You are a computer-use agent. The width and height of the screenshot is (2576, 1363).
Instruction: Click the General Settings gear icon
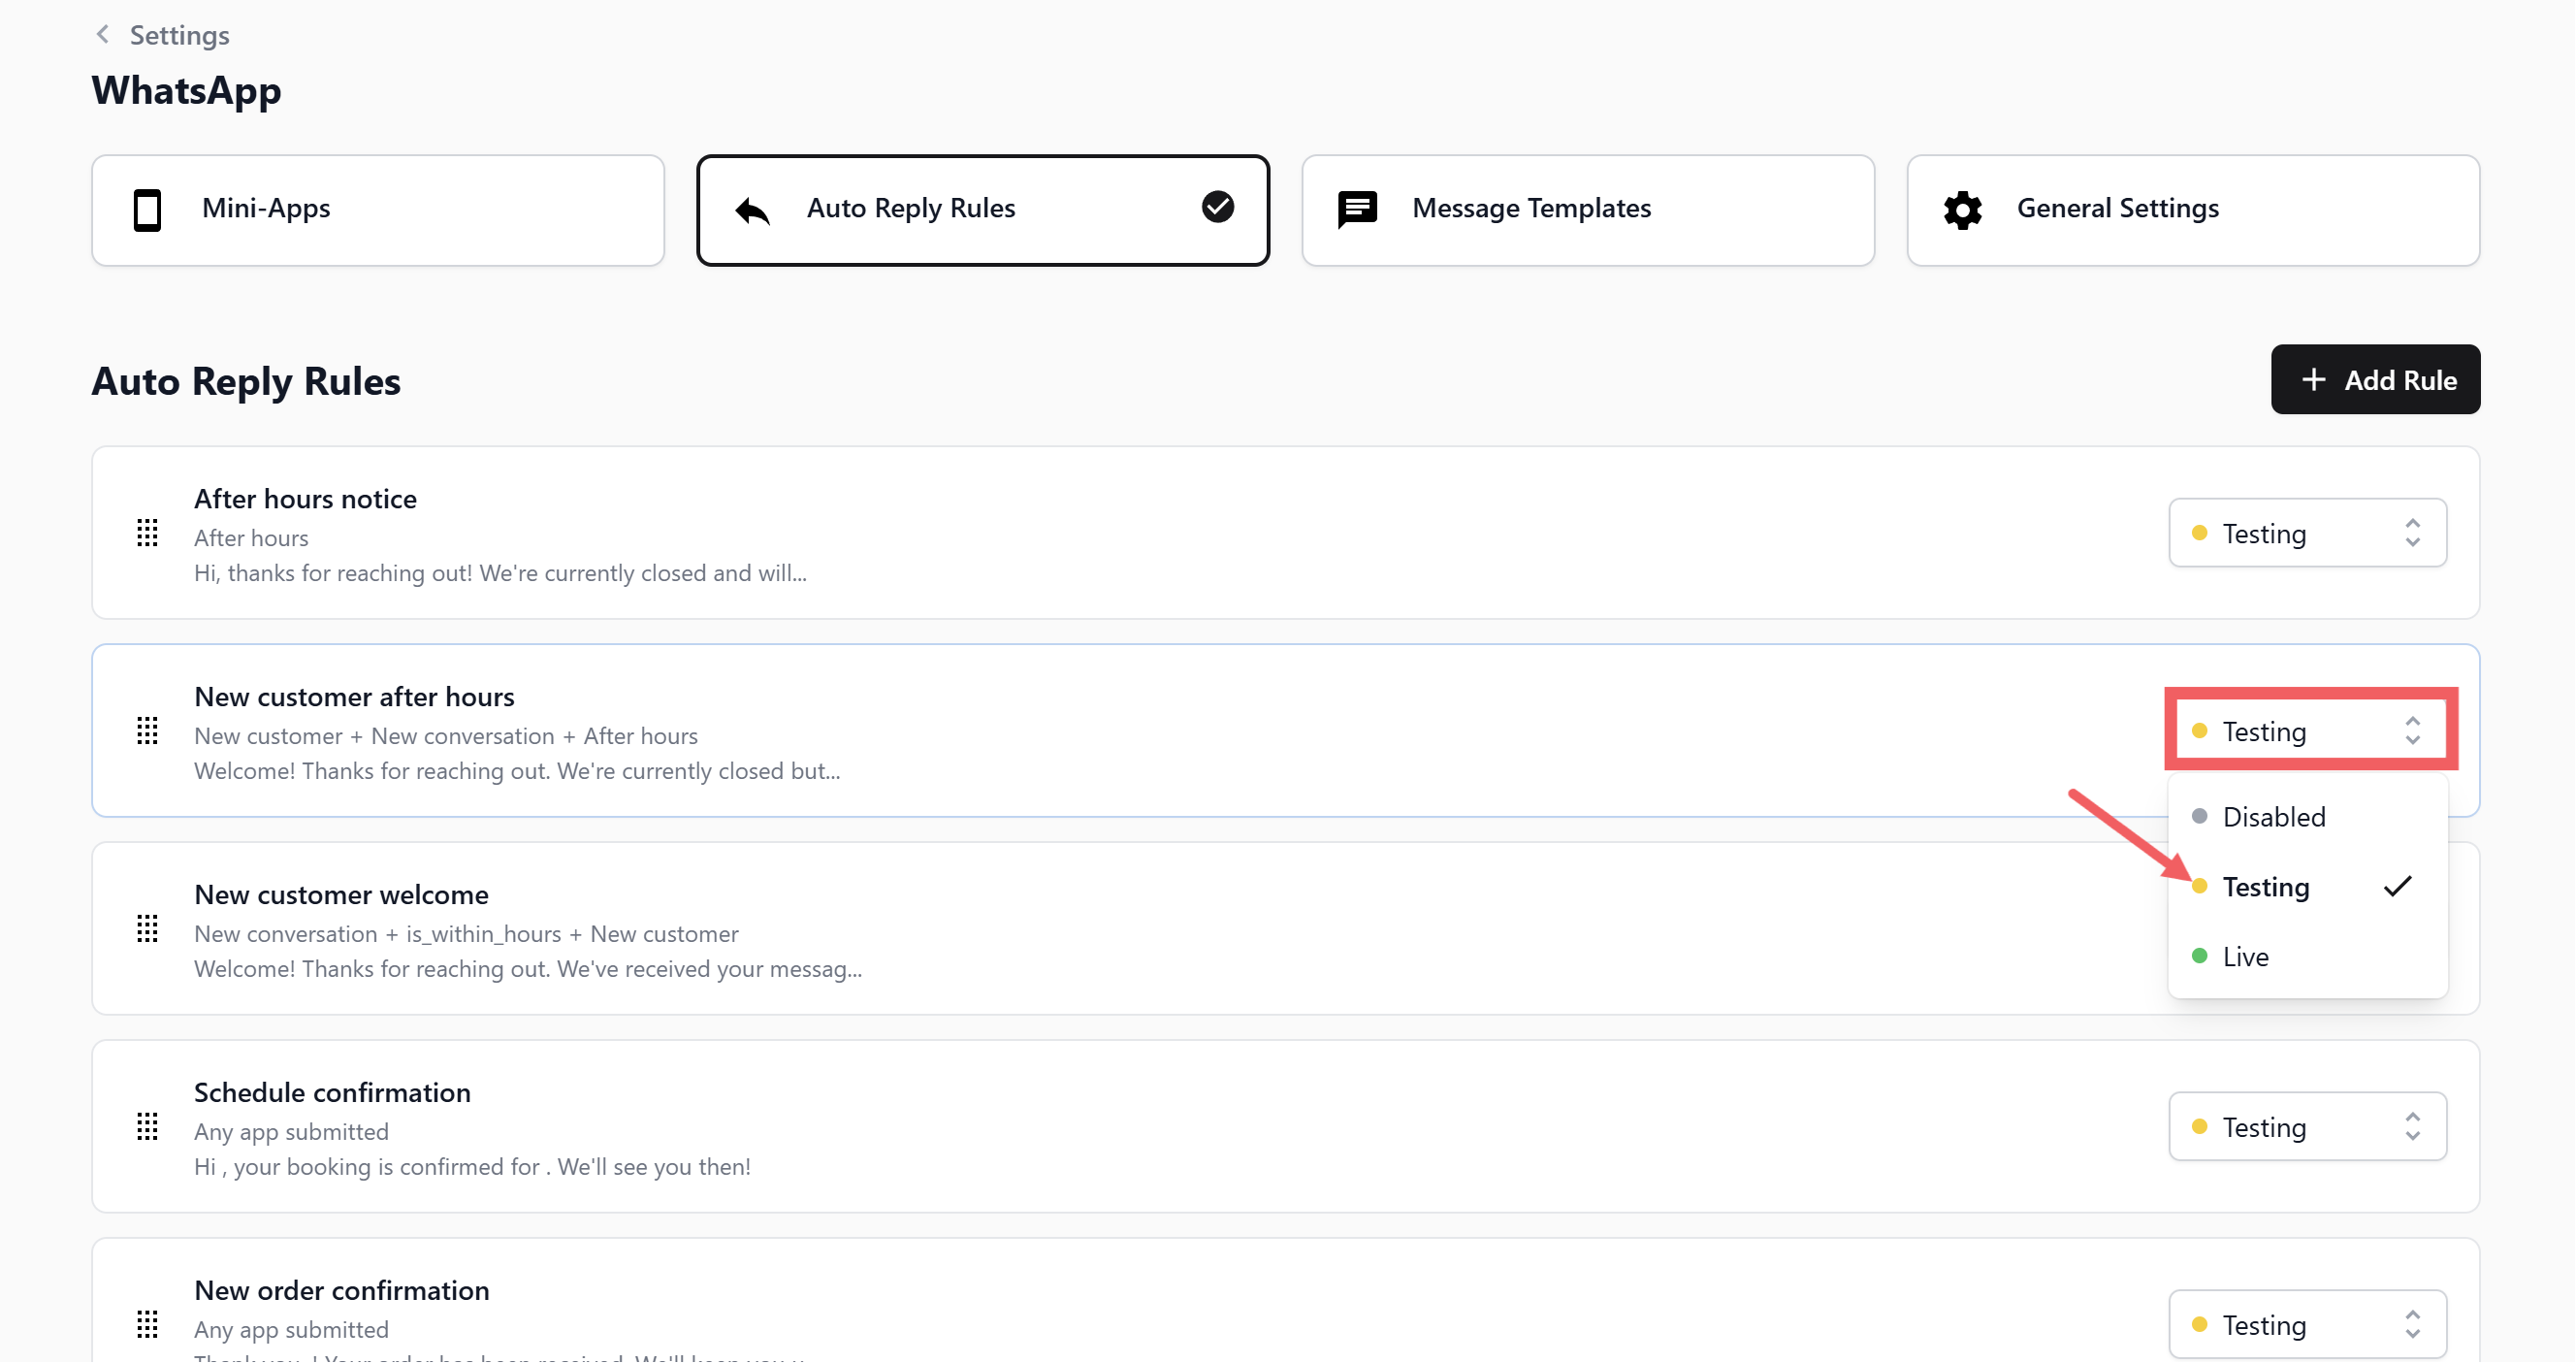point(1962,210)
